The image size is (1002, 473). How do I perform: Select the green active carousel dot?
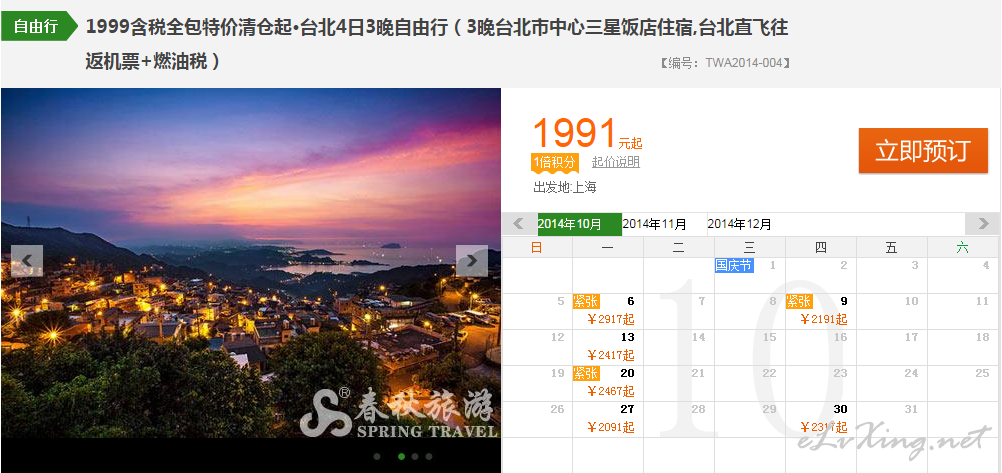coord(401,456)
